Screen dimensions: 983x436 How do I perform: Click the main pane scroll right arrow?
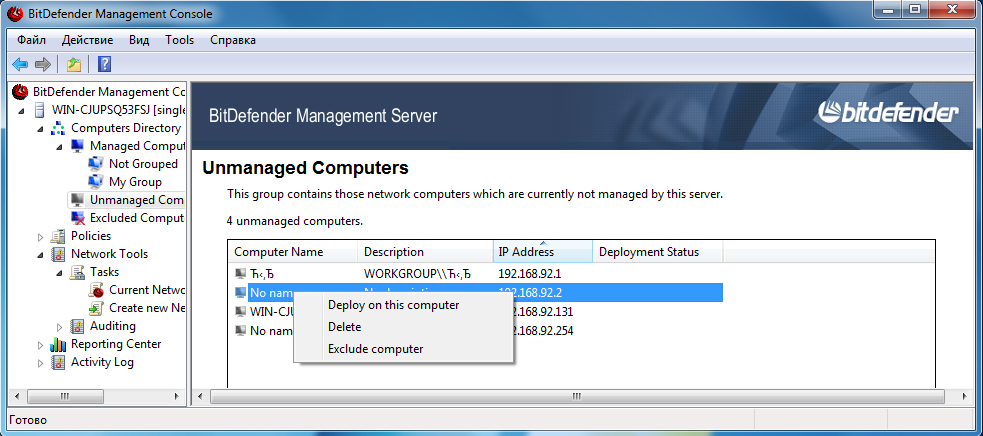(x=964, y=396)
